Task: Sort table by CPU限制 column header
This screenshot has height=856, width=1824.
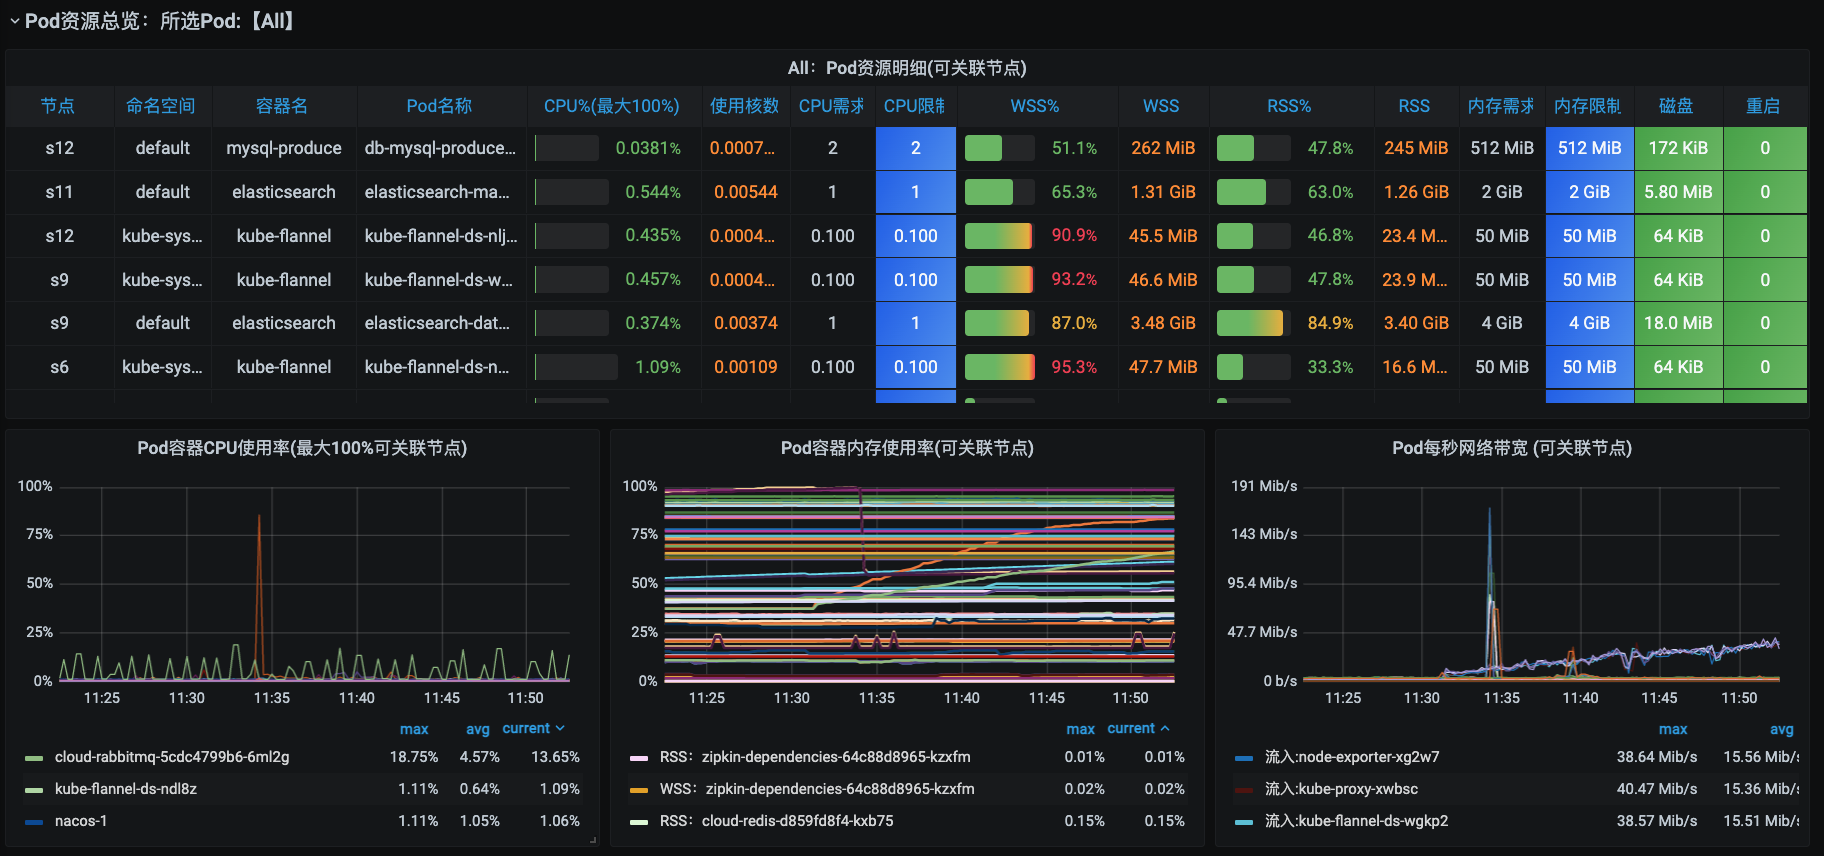Action: coord(915,106)
